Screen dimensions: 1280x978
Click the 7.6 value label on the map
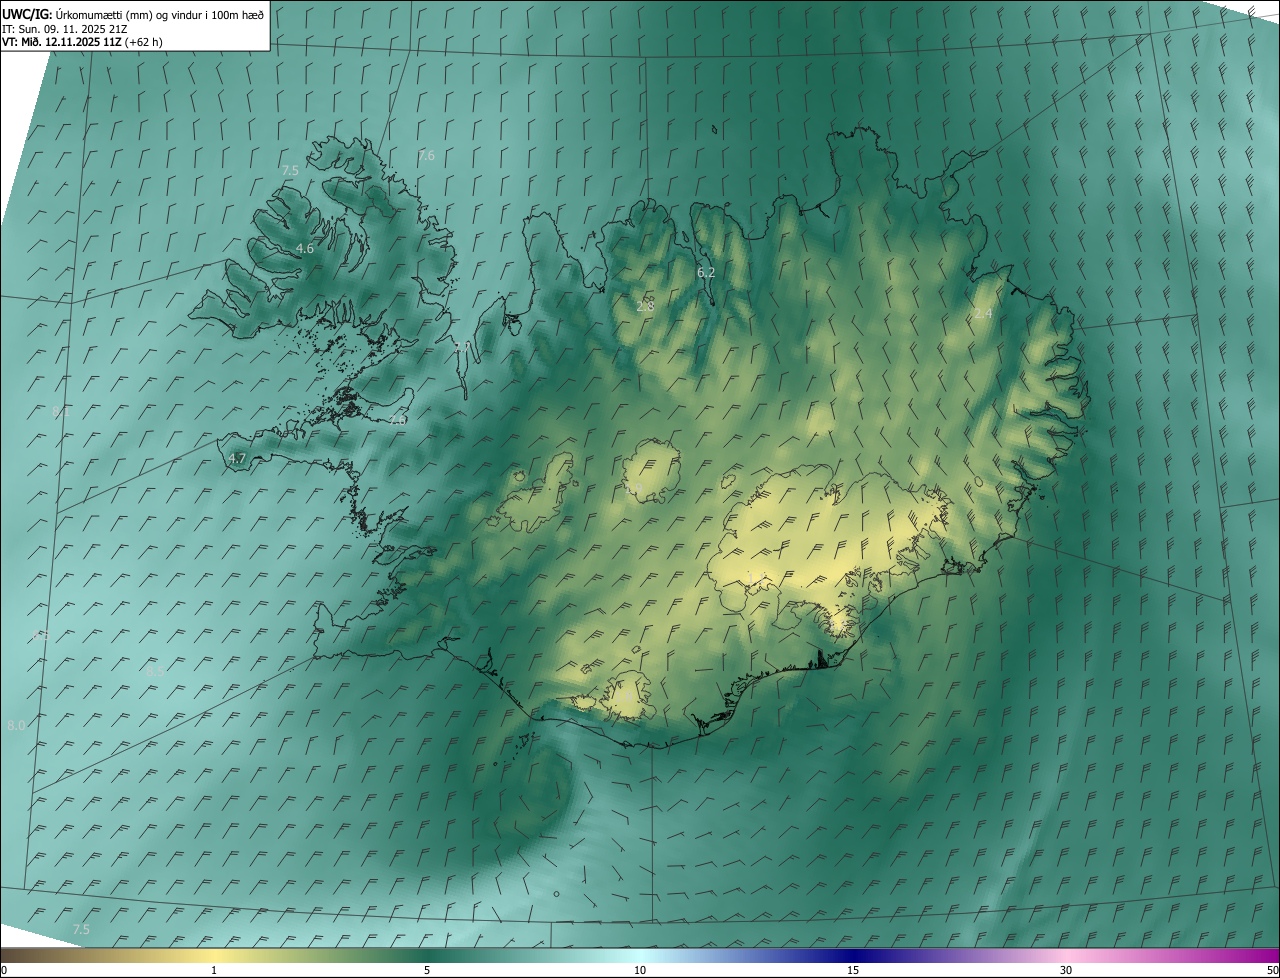coord(426,155)
